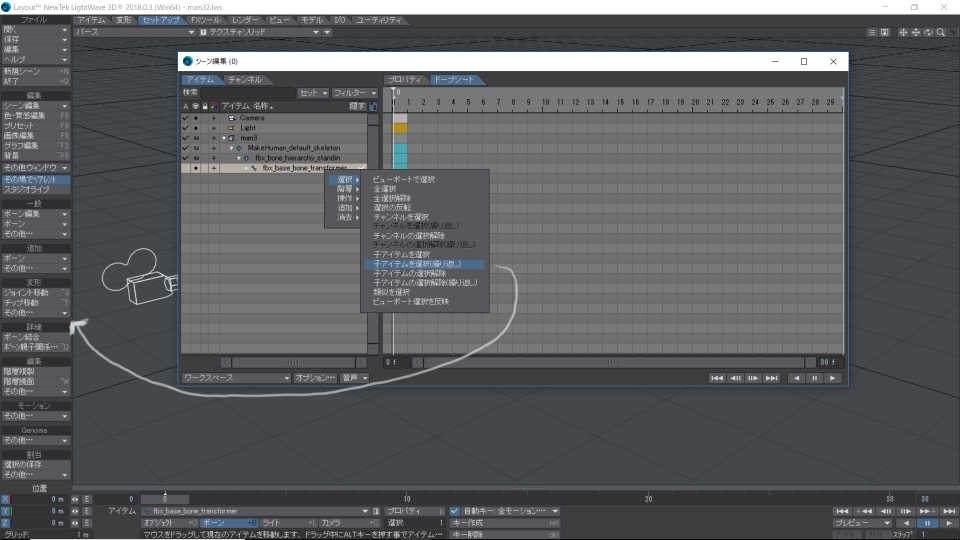The height and width of the screenshot is (540, 960).
Task: Click the X axis channel button
Action: pos(6,500)
